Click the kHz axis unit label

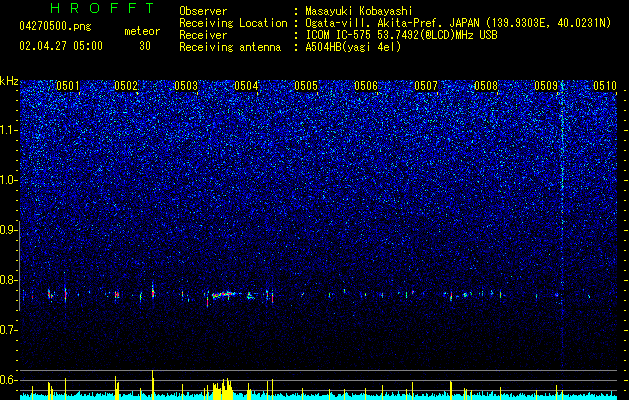9,81
